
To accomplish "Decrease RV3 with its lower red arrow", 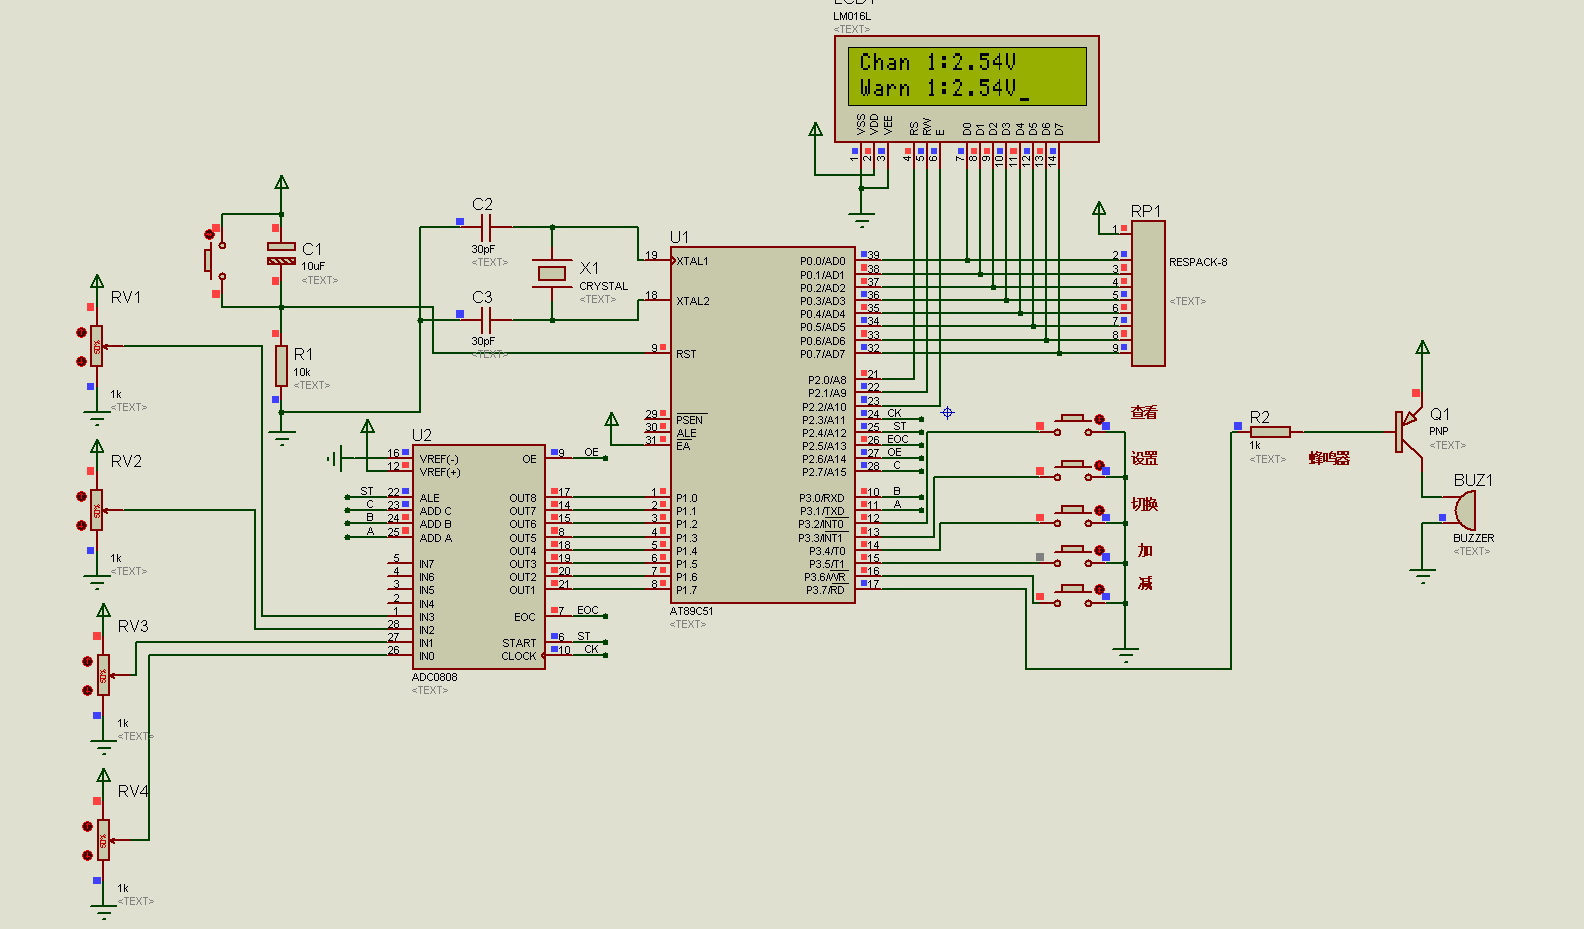I will tap(88, 690).
